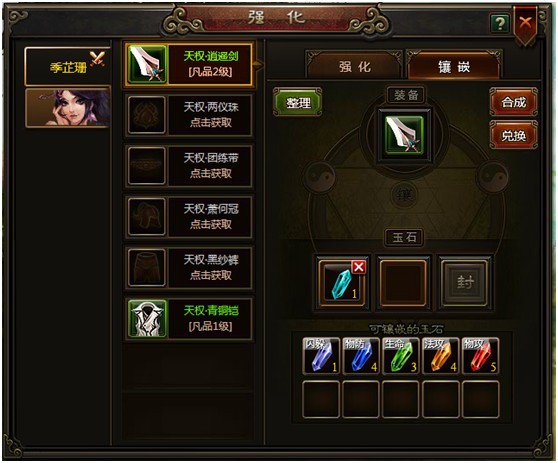
Task: Click the sword in the 装备 slot
Action: click(404, 135)
